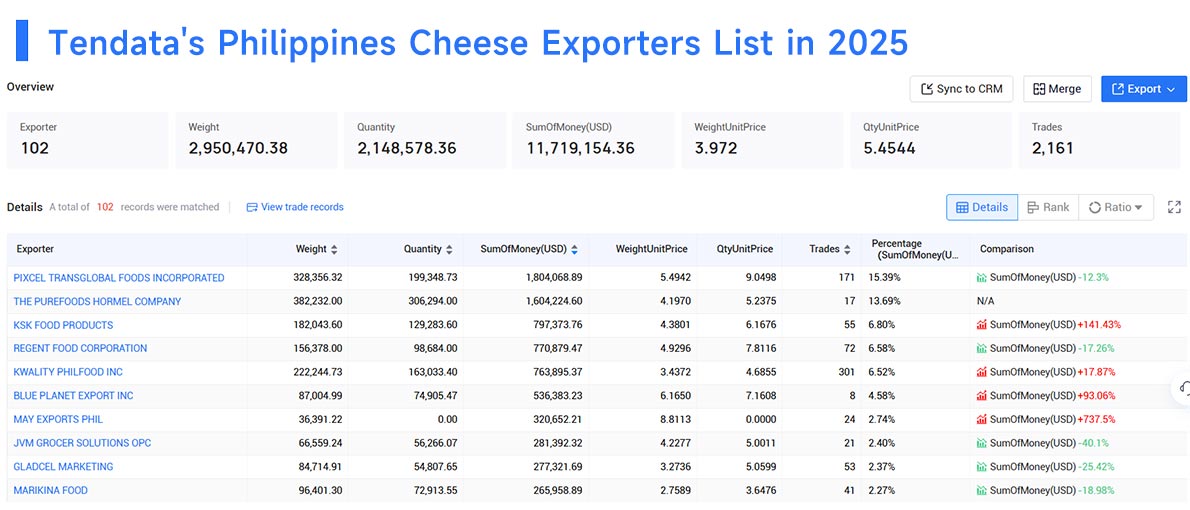Click the Exporter count 102 card
The height and width of the screenshot is (510, 1190).
[87, 140]
